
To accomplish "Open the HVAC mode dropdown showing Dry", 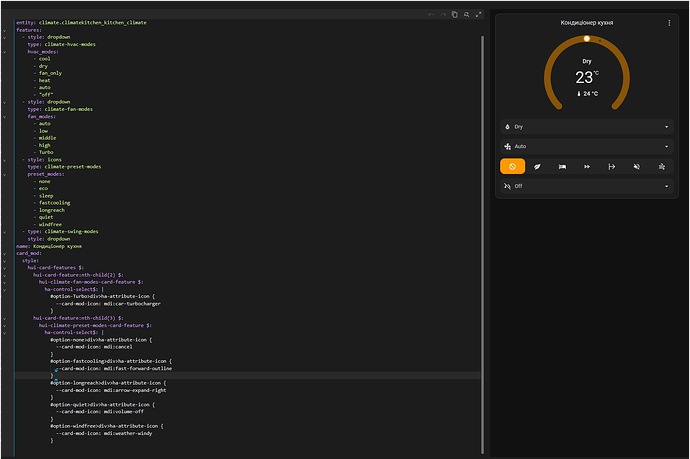I will [x=587, y=127].
